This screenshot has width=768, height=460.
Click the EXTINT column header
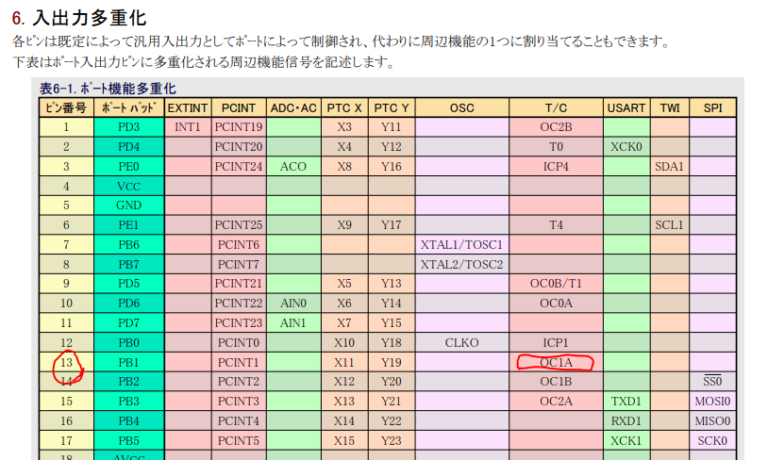click(x=187, y=107)
